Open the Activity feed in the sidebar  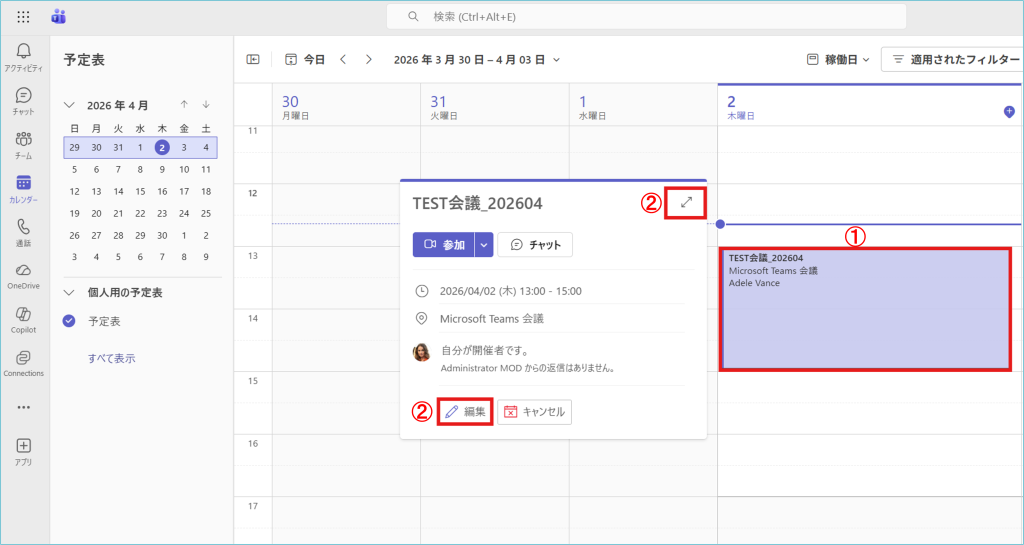tap(24, 57)
